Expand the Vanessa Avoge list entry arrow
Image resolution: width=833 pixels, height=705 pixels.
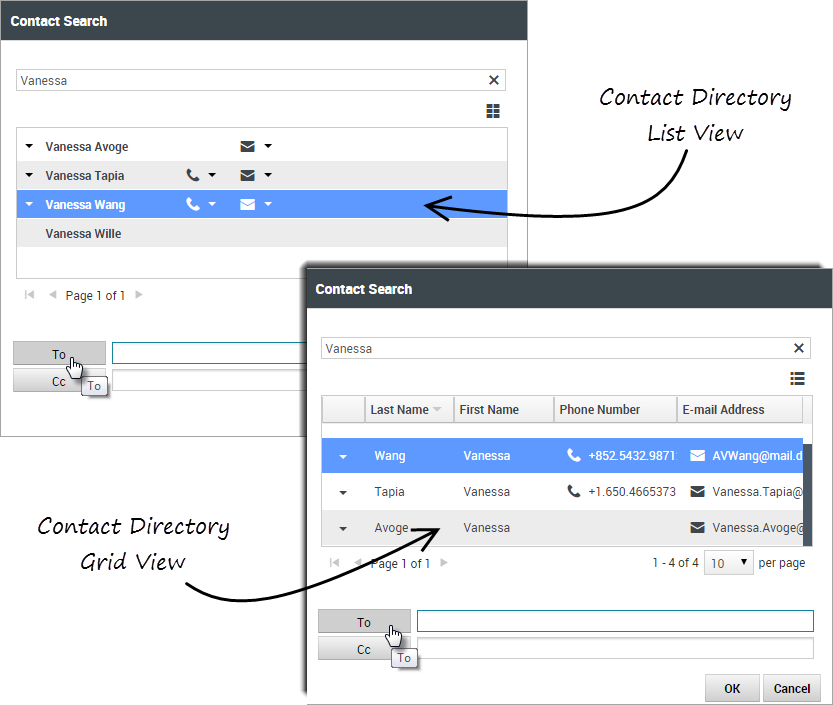[29, 147]
